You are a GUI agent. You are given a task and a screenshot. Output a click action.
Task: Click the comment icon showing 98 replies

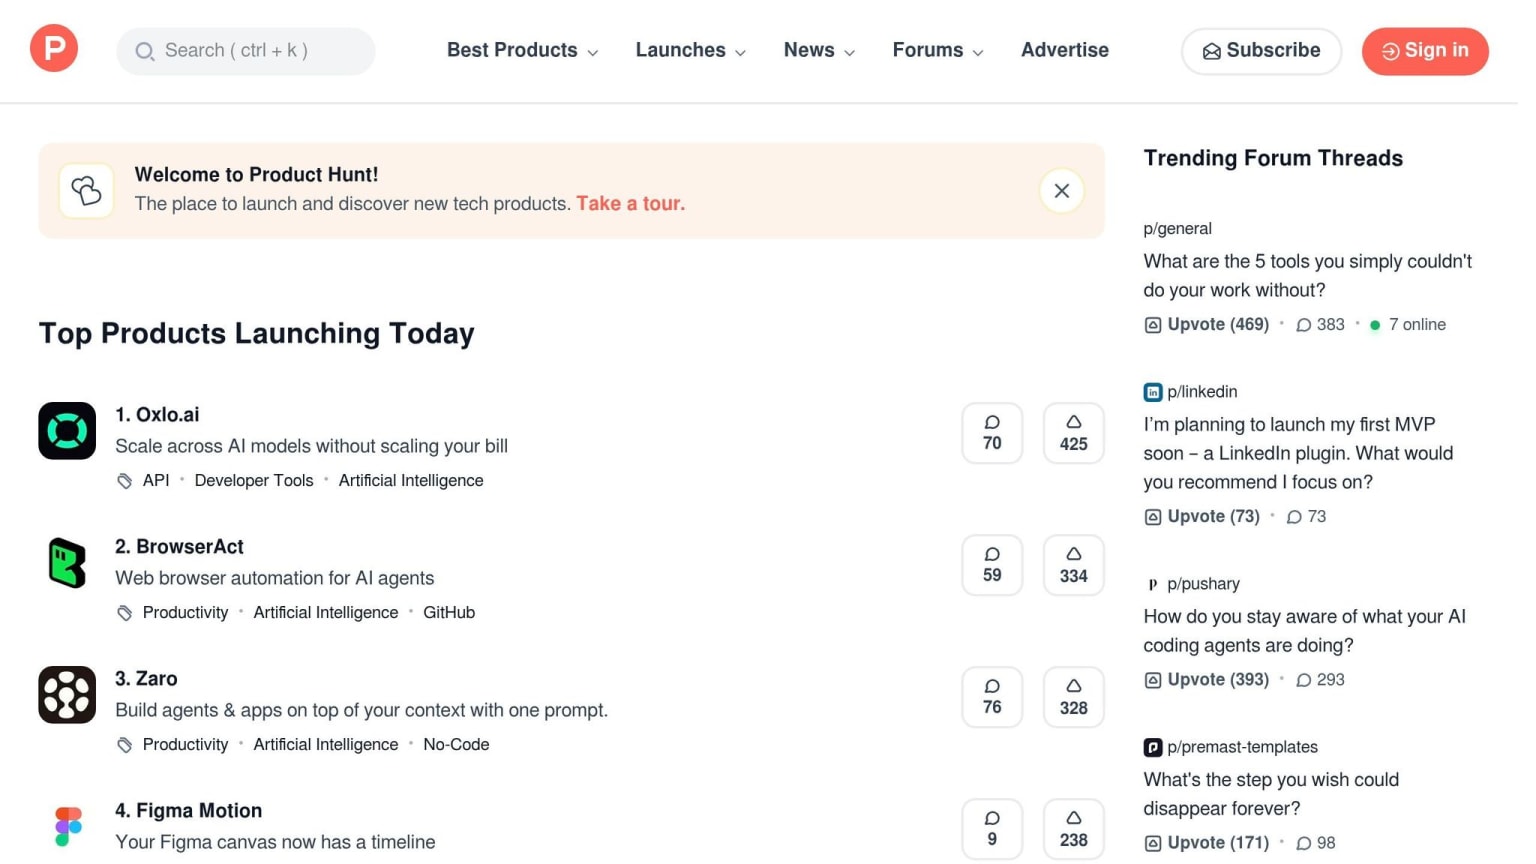(x=1304, y=843)
